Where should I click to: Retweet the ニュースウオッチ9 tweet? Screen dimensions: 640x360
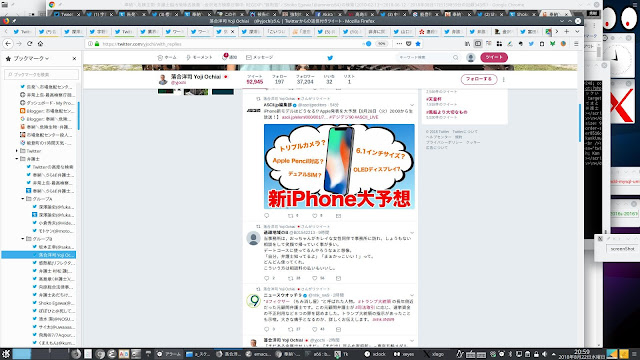coord(291,329)
